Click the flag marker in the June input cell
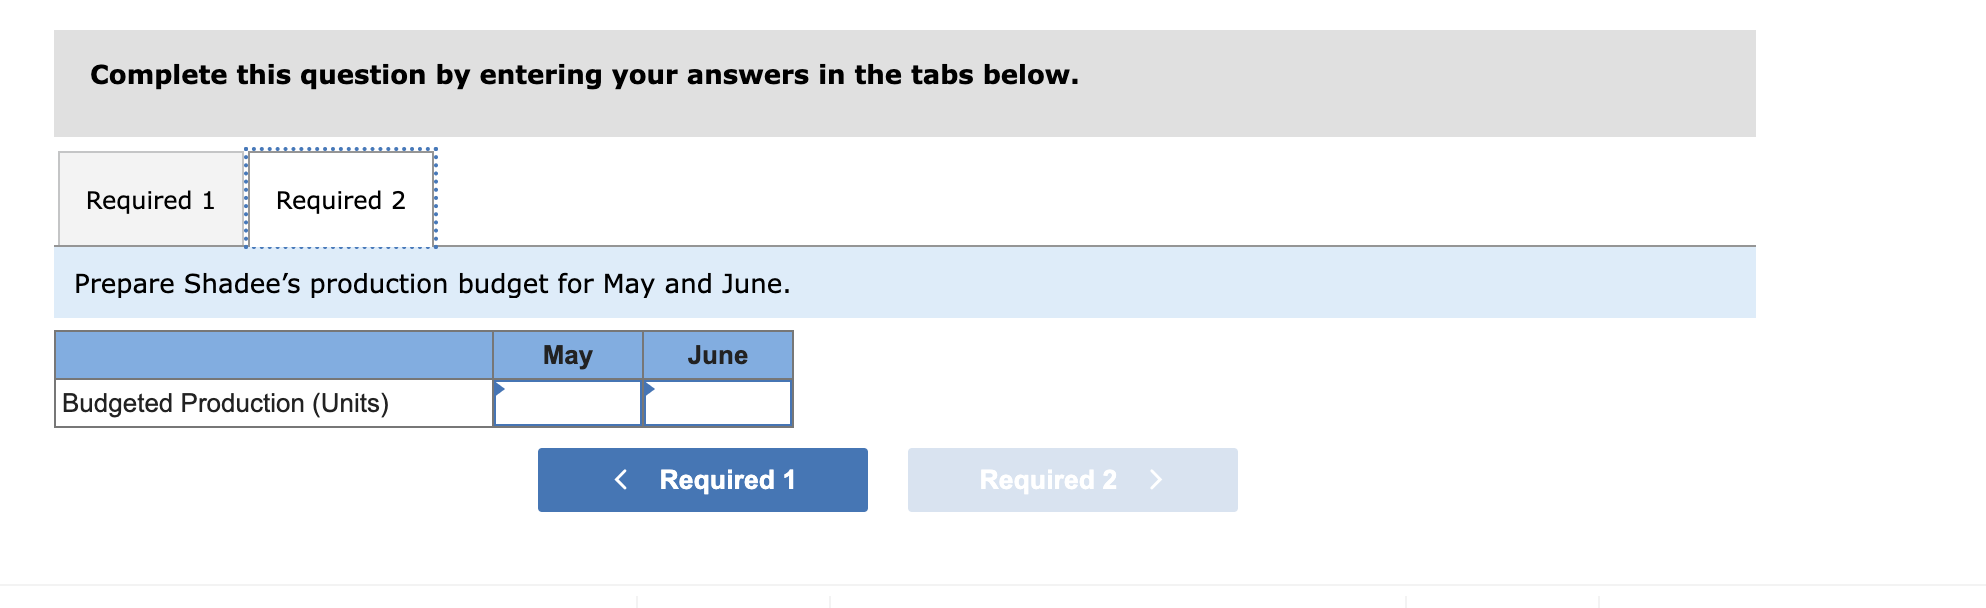Screen dimensions: 1986x608 pos(651,386)
